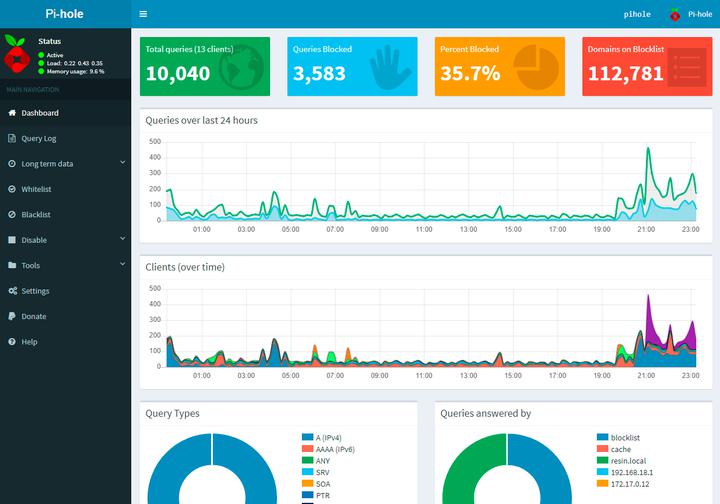Screen dimensions: 720x504
Task: Click the Pi-hole raspberry logo in sidebar
Action: click(17, 53)
